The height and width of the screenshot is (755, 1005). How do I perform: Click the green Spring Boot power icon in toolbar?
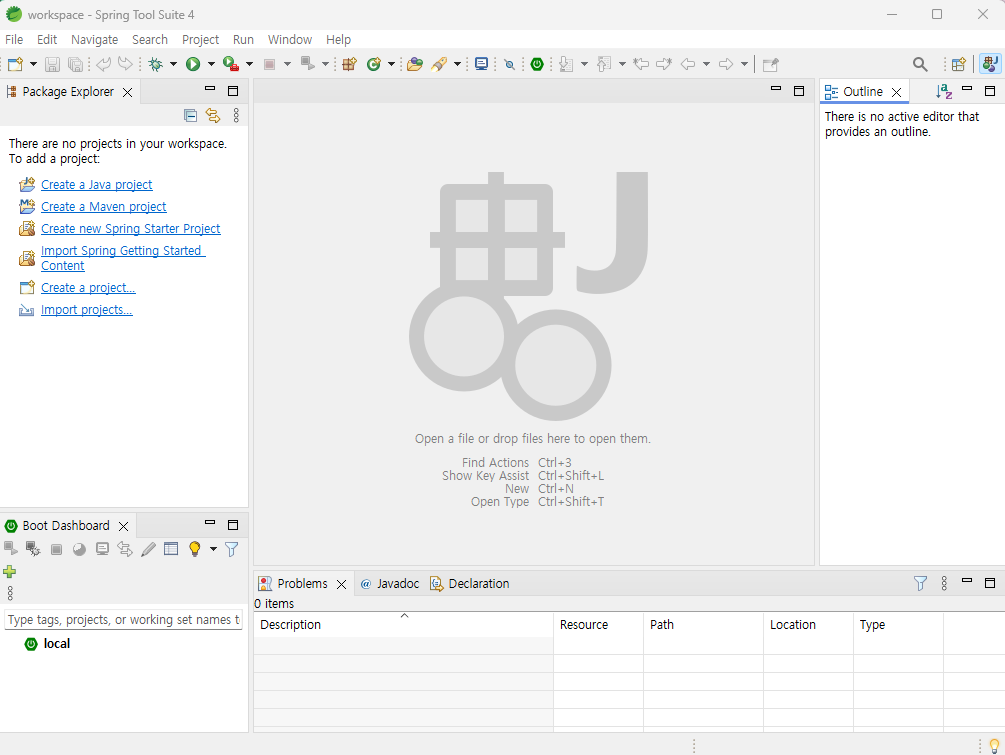point(537,64)
